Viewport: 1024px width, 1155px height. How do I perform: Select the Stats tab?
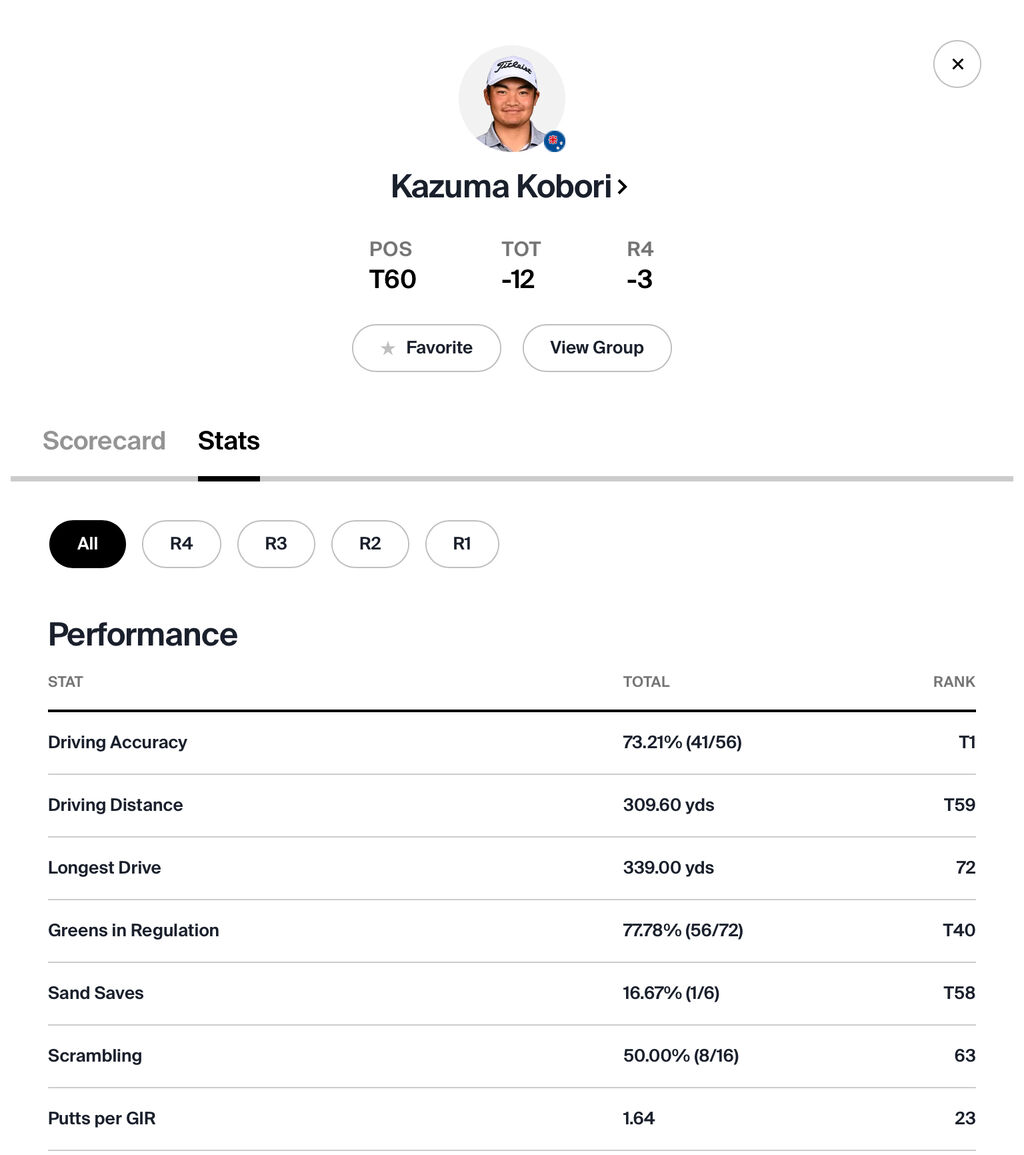[228, 440]
